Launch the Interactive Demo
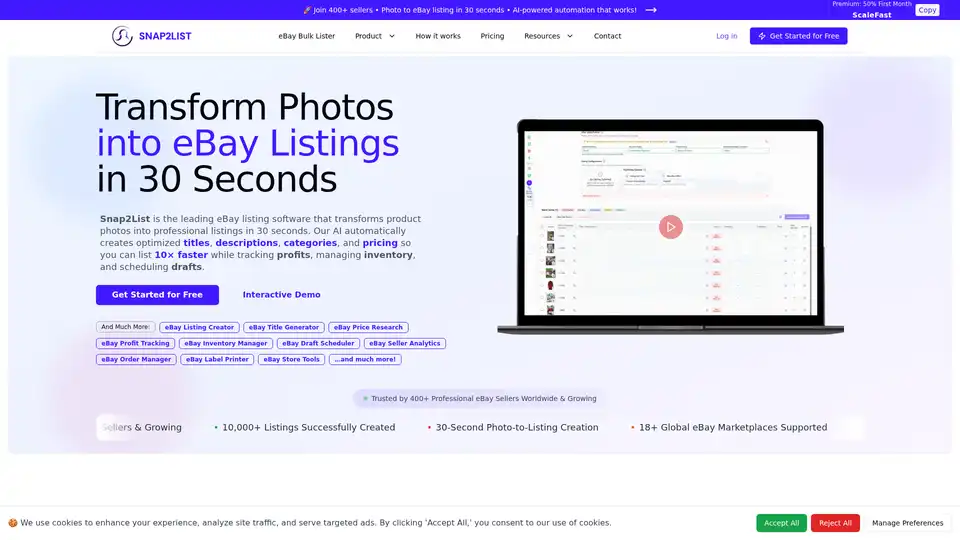This screenshot has width=960, height=540. tap(281, 295)
